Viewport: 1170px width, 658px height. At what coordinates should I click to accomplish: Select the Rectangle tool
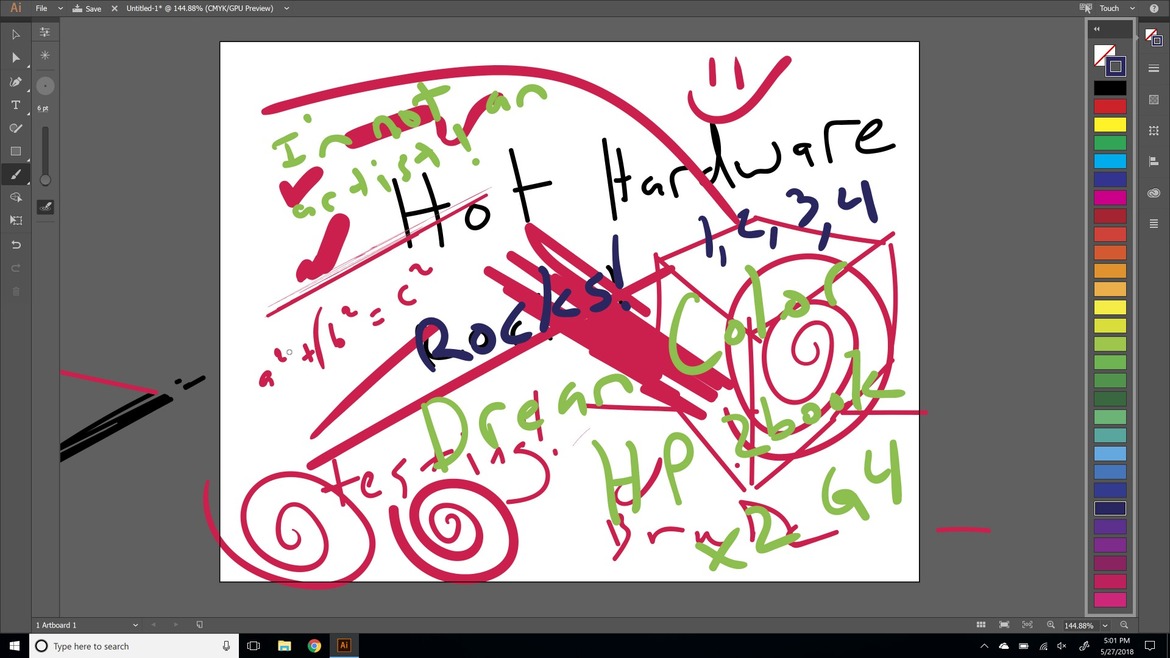tap(16, 151)
